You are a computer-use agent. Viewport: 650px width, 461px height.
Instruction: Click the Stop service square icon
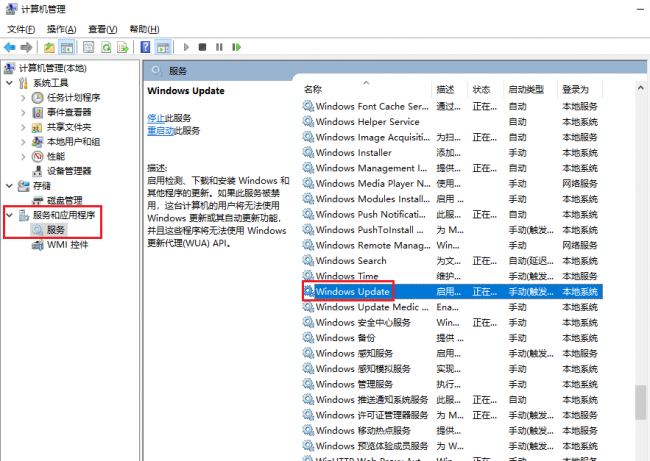point(202,47)
